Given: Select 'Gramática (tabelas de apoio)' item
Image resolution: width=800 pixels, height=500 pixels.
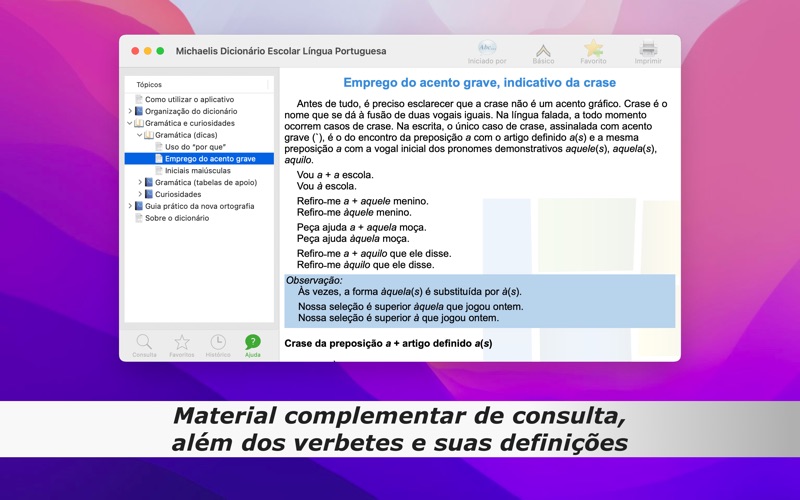Looking at the screenshot, I should coord(206,182).
